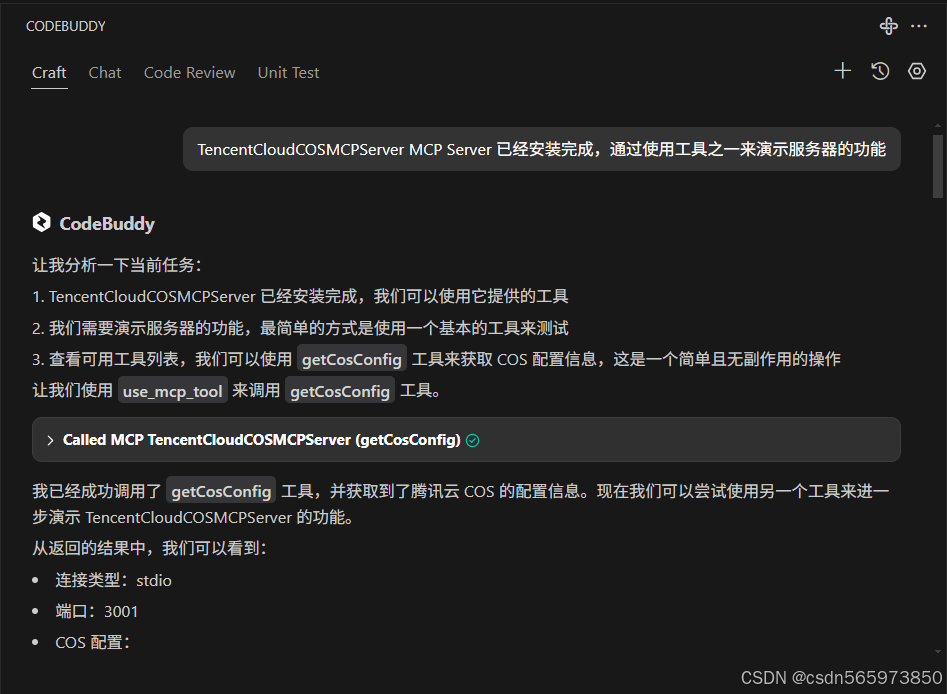Switch to the Code Review tab

(x=189, y=72)
